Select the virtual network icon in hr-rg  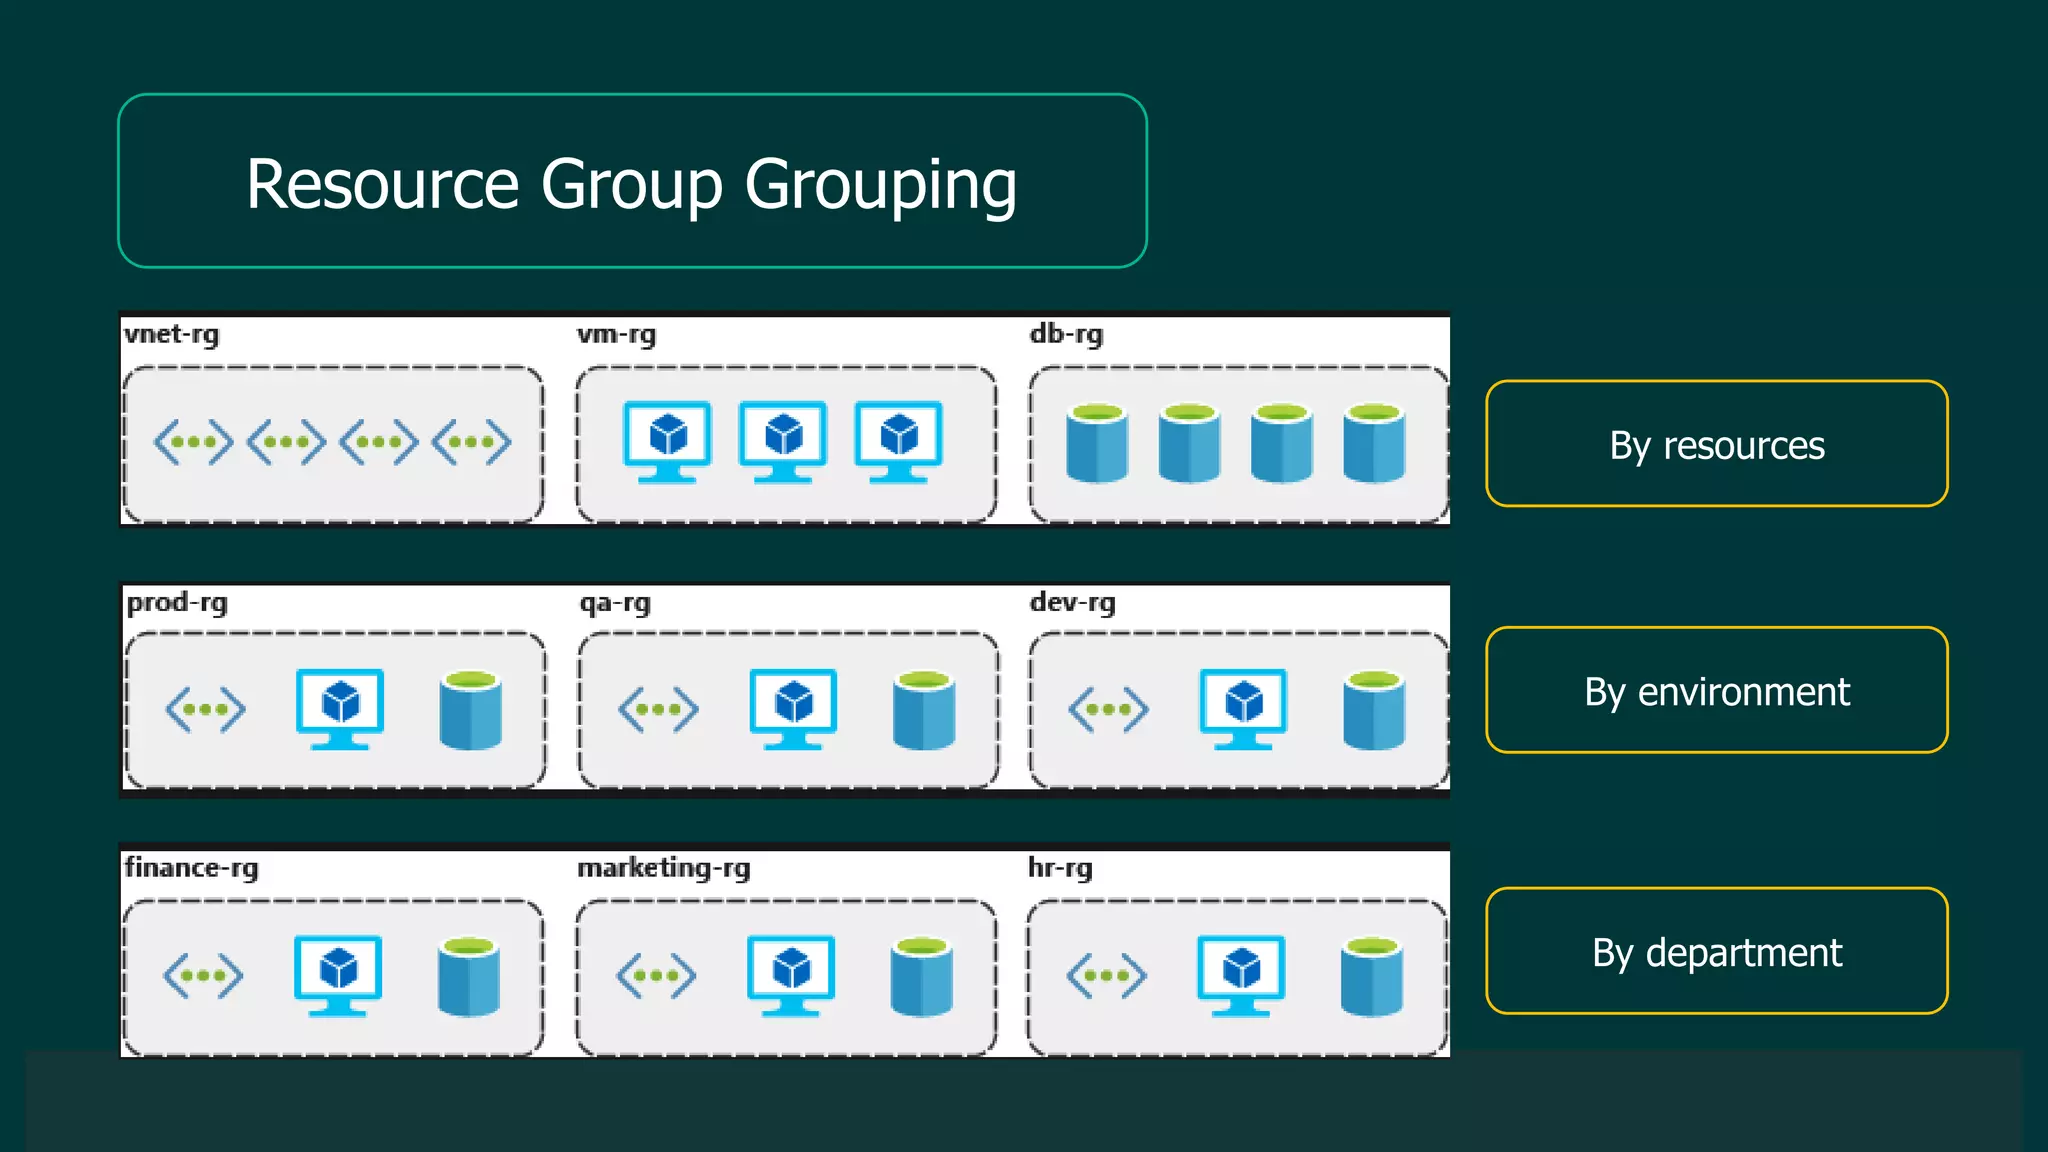click(x=1106, y=976)
